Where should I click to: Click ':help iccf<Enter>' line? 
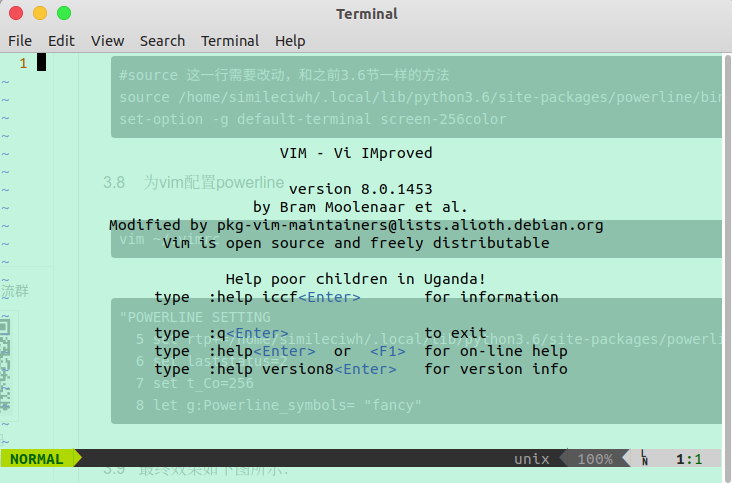pos(356,297)
